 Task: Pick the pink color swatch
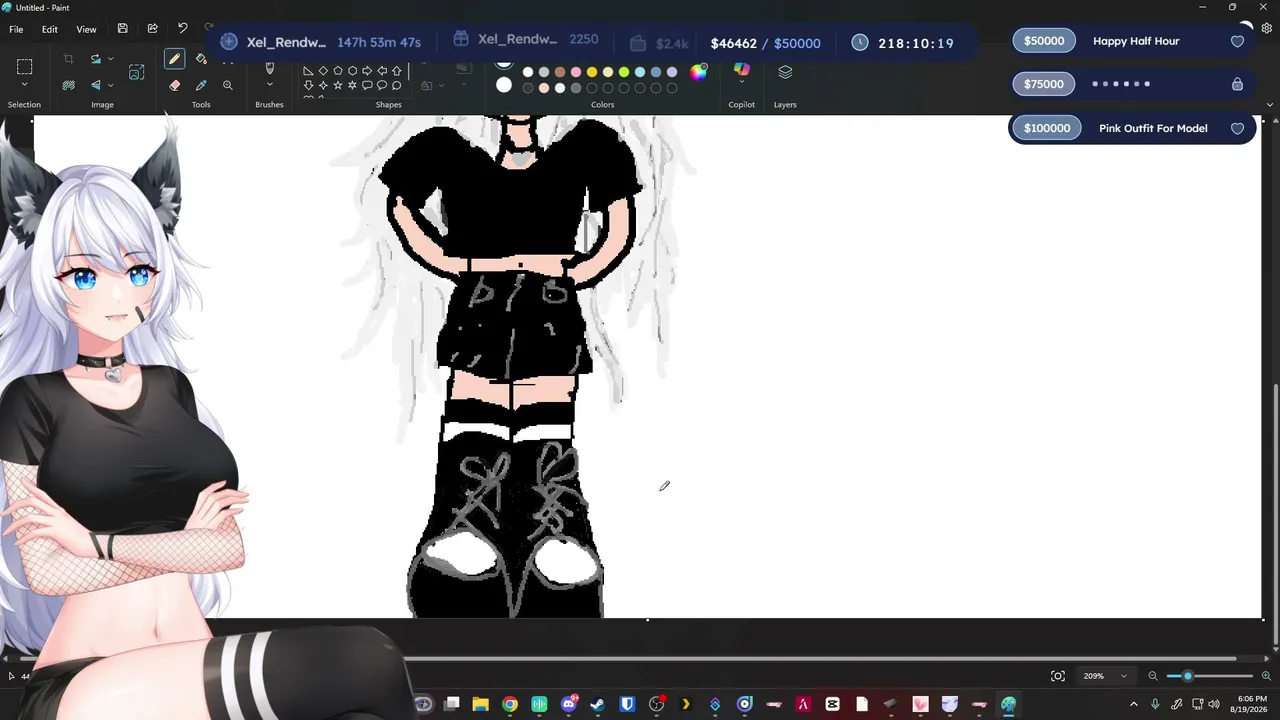(576, 72)
